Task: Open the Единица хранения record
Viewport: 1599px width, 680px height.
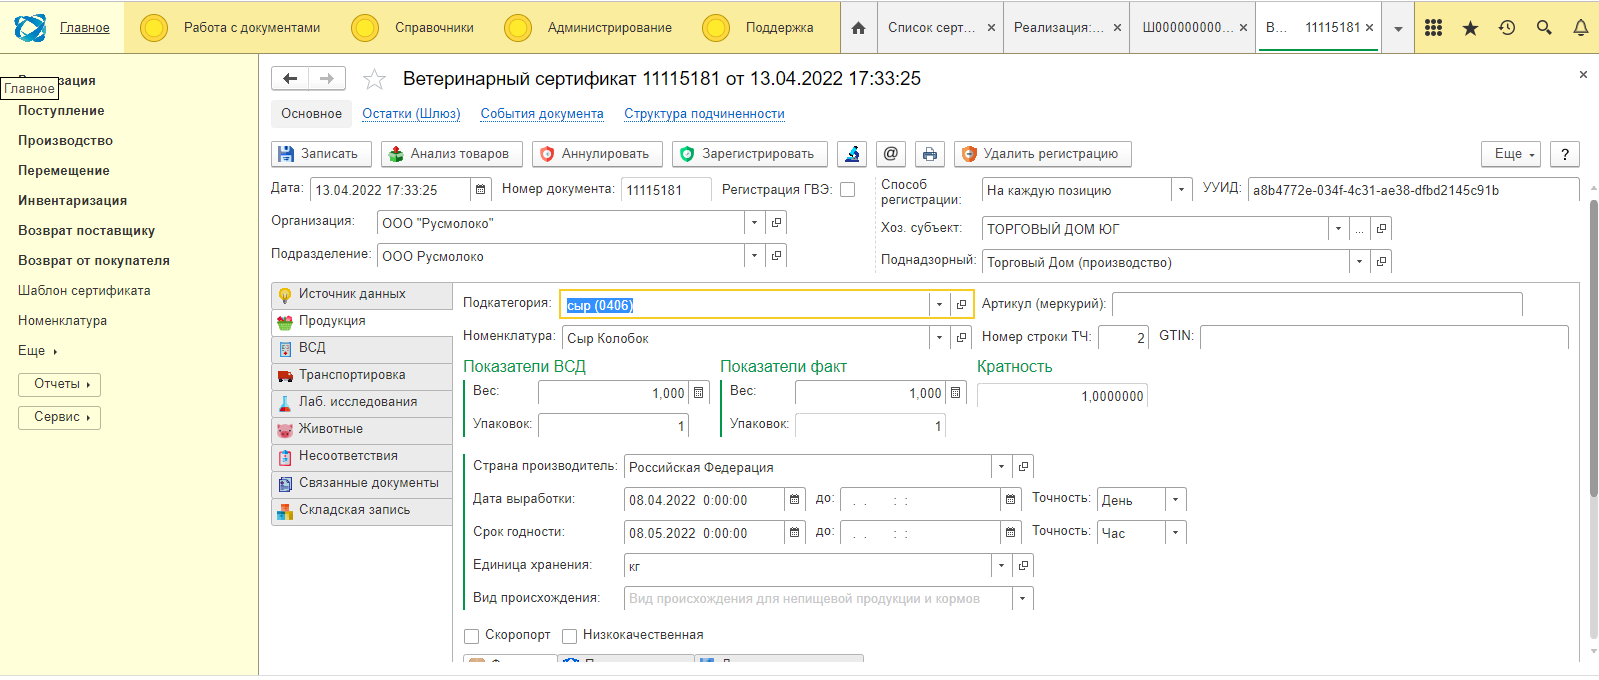Action: point(1023,566)
